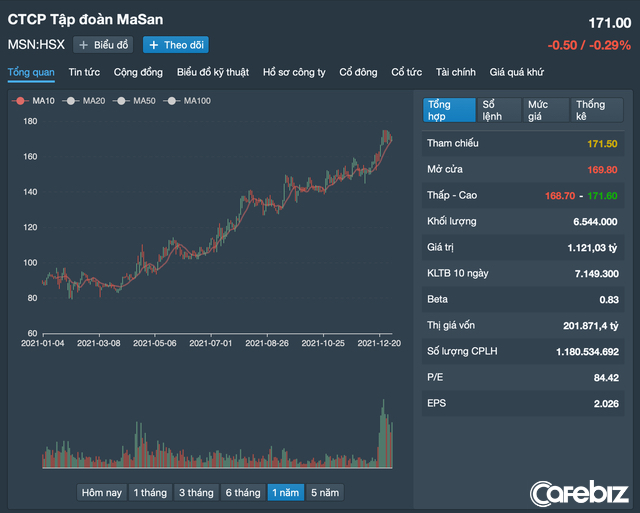Click the low price 168.70
The height and width of the screenshot is (513, 640).
click(560, 196)
